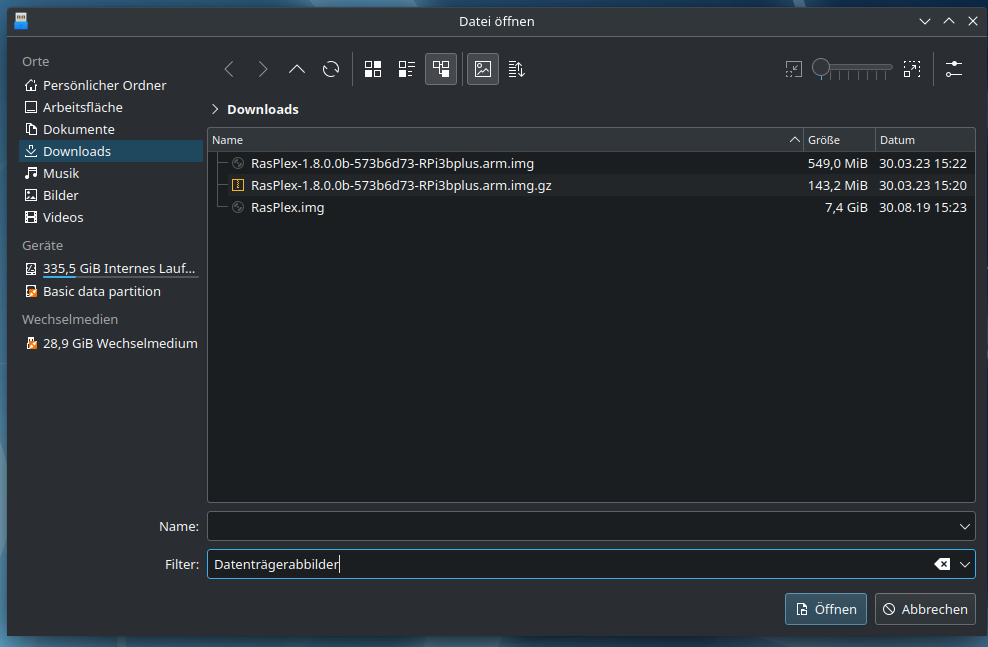988x647 pixels.
Task: Expand the Name field history dropdown
Action: pyautogui.click(x=965, y=526)
